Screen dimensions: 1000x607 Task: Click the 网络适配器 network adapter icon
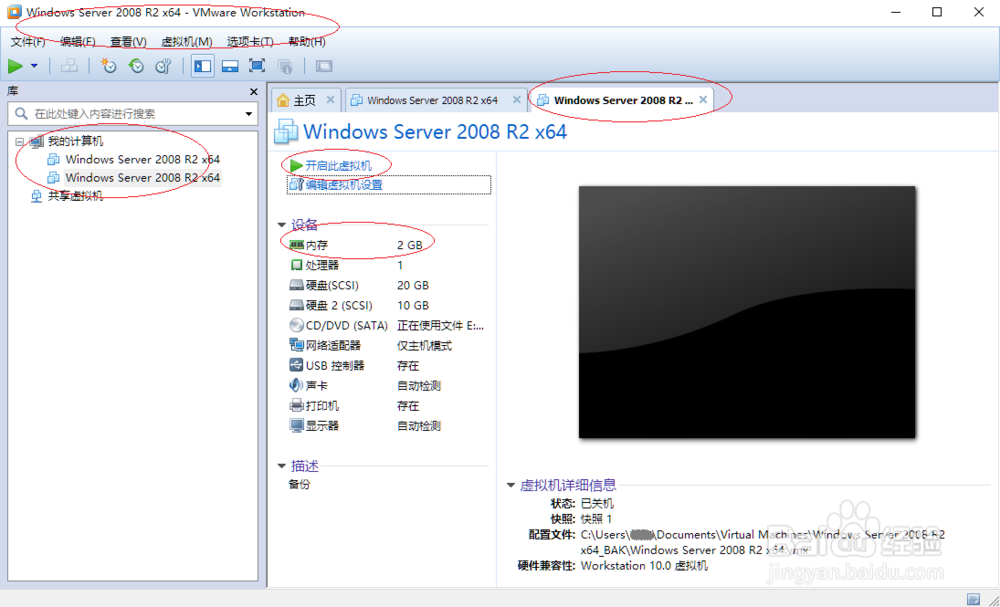pyautogui.click(x=296, y=346)
